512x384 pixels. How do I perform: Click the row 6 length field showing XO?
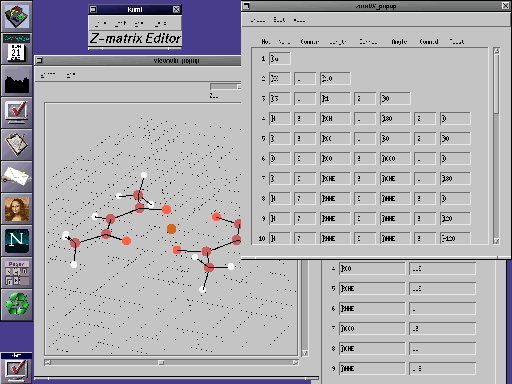pyautogui.click(x=335, y=159)
